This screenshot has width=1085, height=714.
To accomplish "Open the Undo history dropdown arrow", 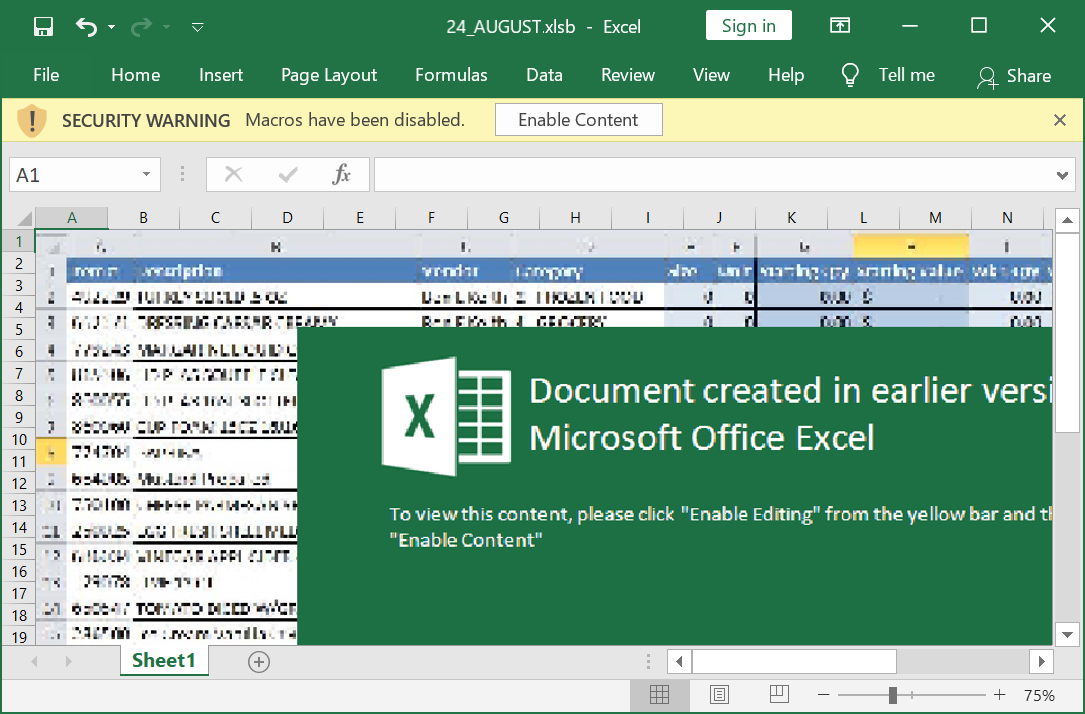I will click(111, 28).
